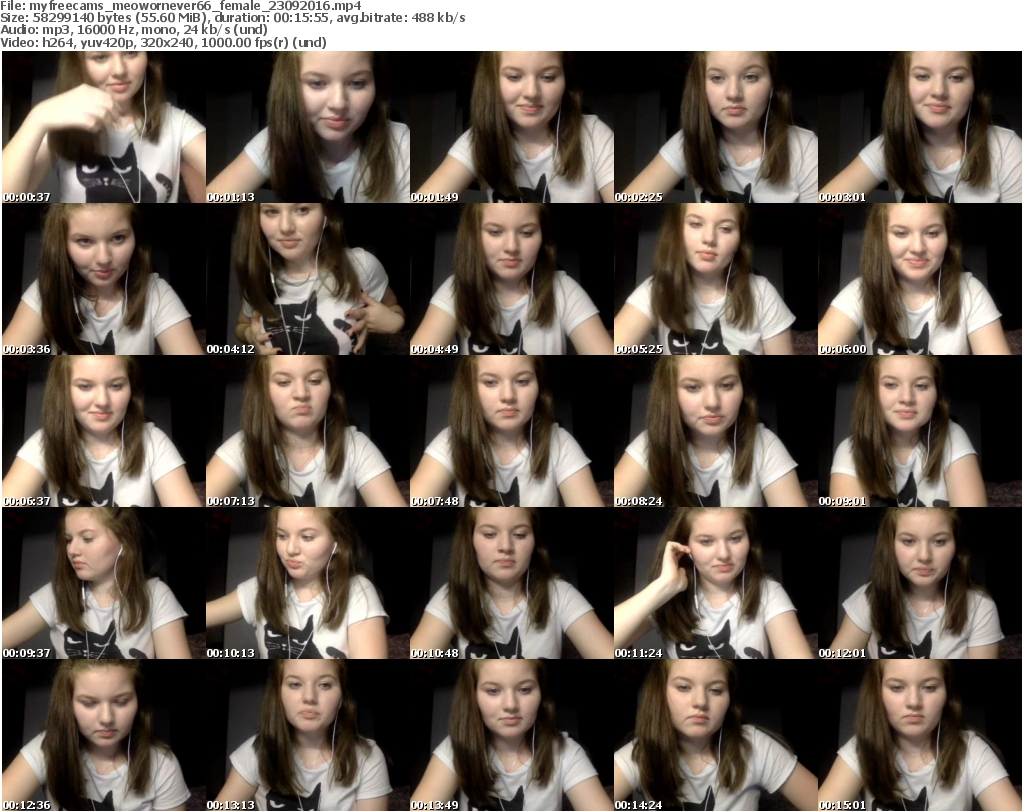Open the thumbnail at 00:09:37
This screenshot has height=811, width=1024.
pyautogui.click(x=104, y=583)
